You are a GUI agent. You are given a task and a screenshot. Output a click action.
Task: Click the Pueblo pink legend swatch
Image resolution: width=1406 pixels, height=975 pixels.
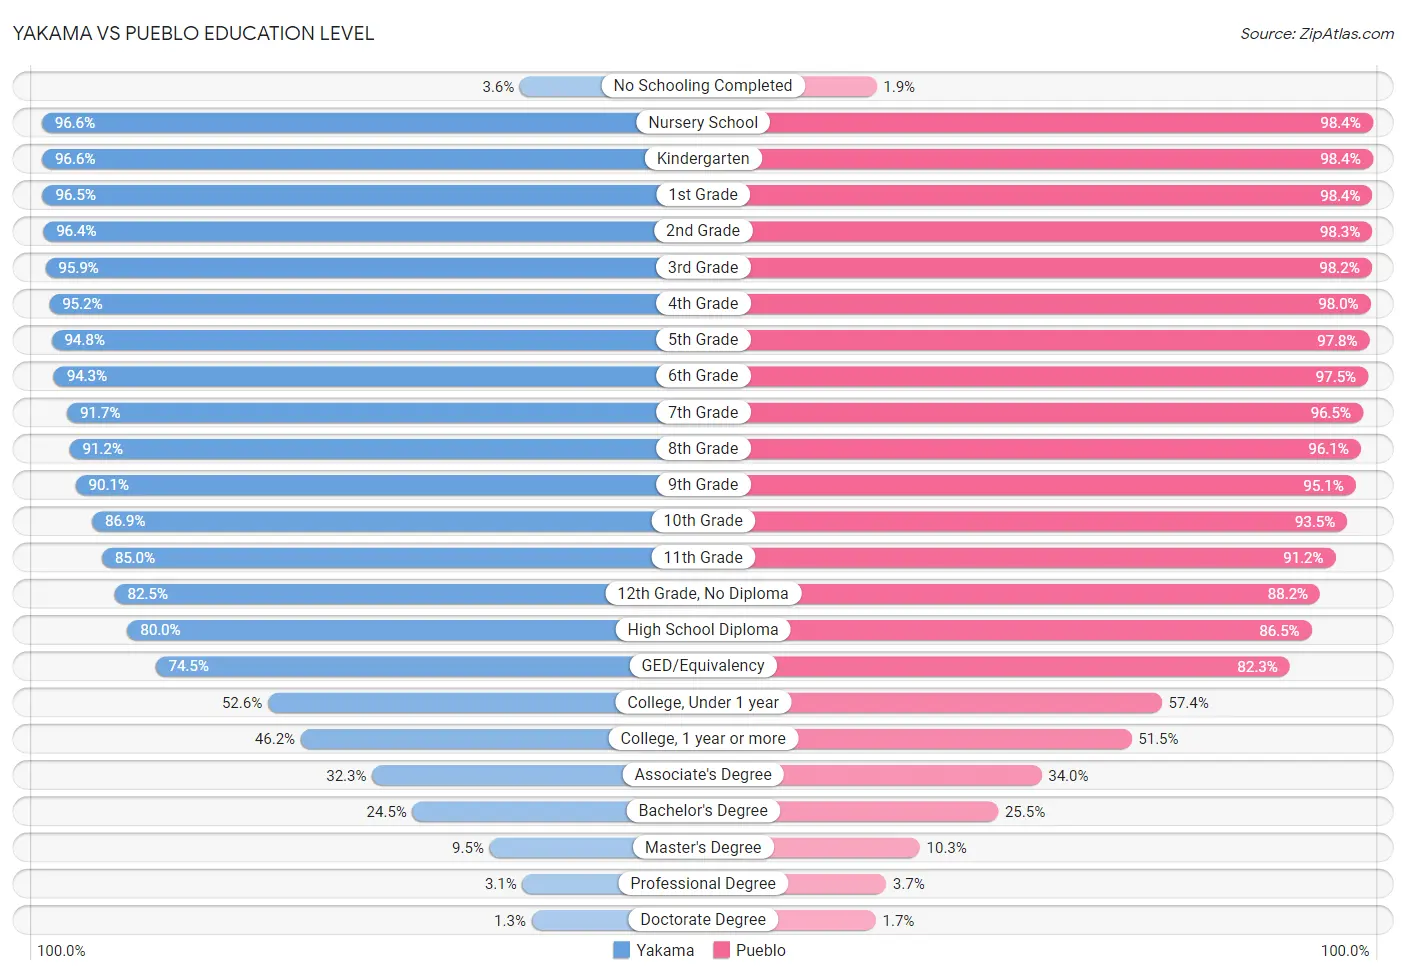721,950
